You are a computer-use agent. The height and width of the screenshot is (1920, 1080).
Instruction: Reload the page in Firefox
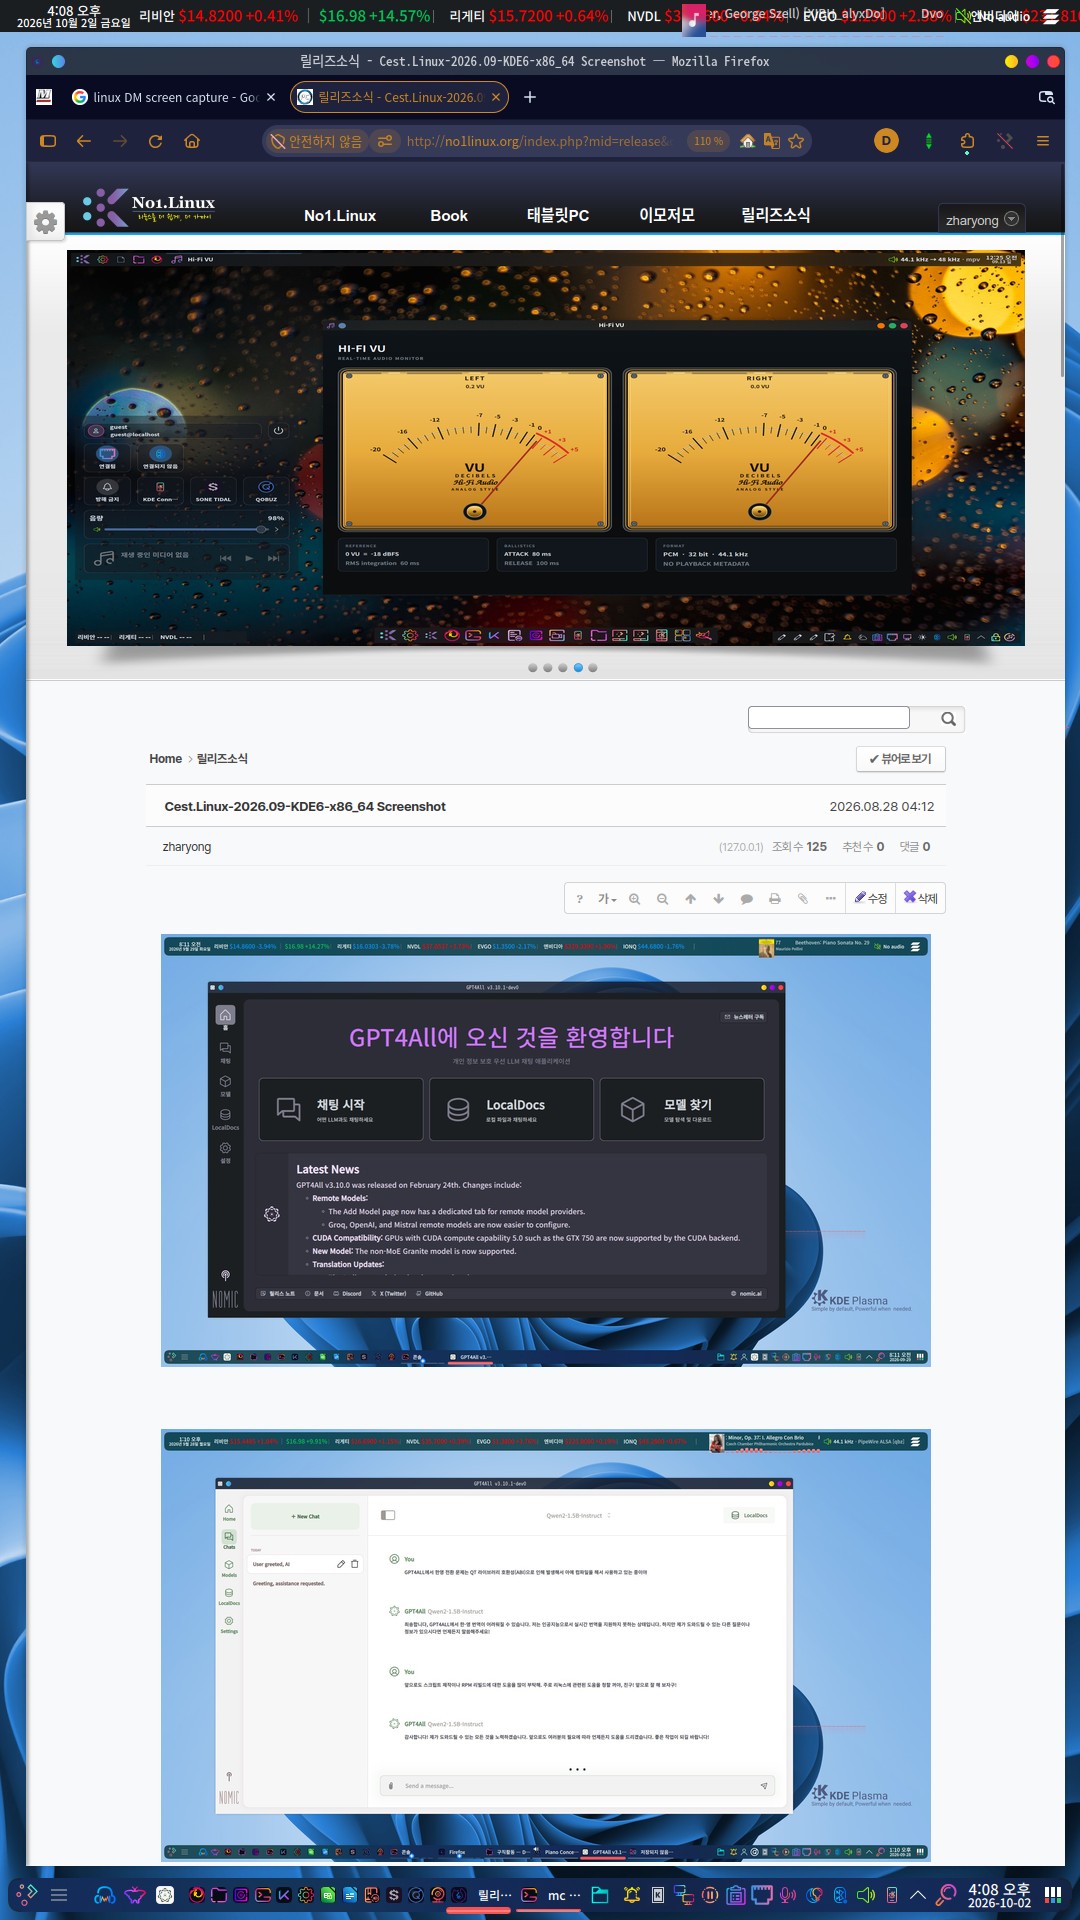(155, 141)
